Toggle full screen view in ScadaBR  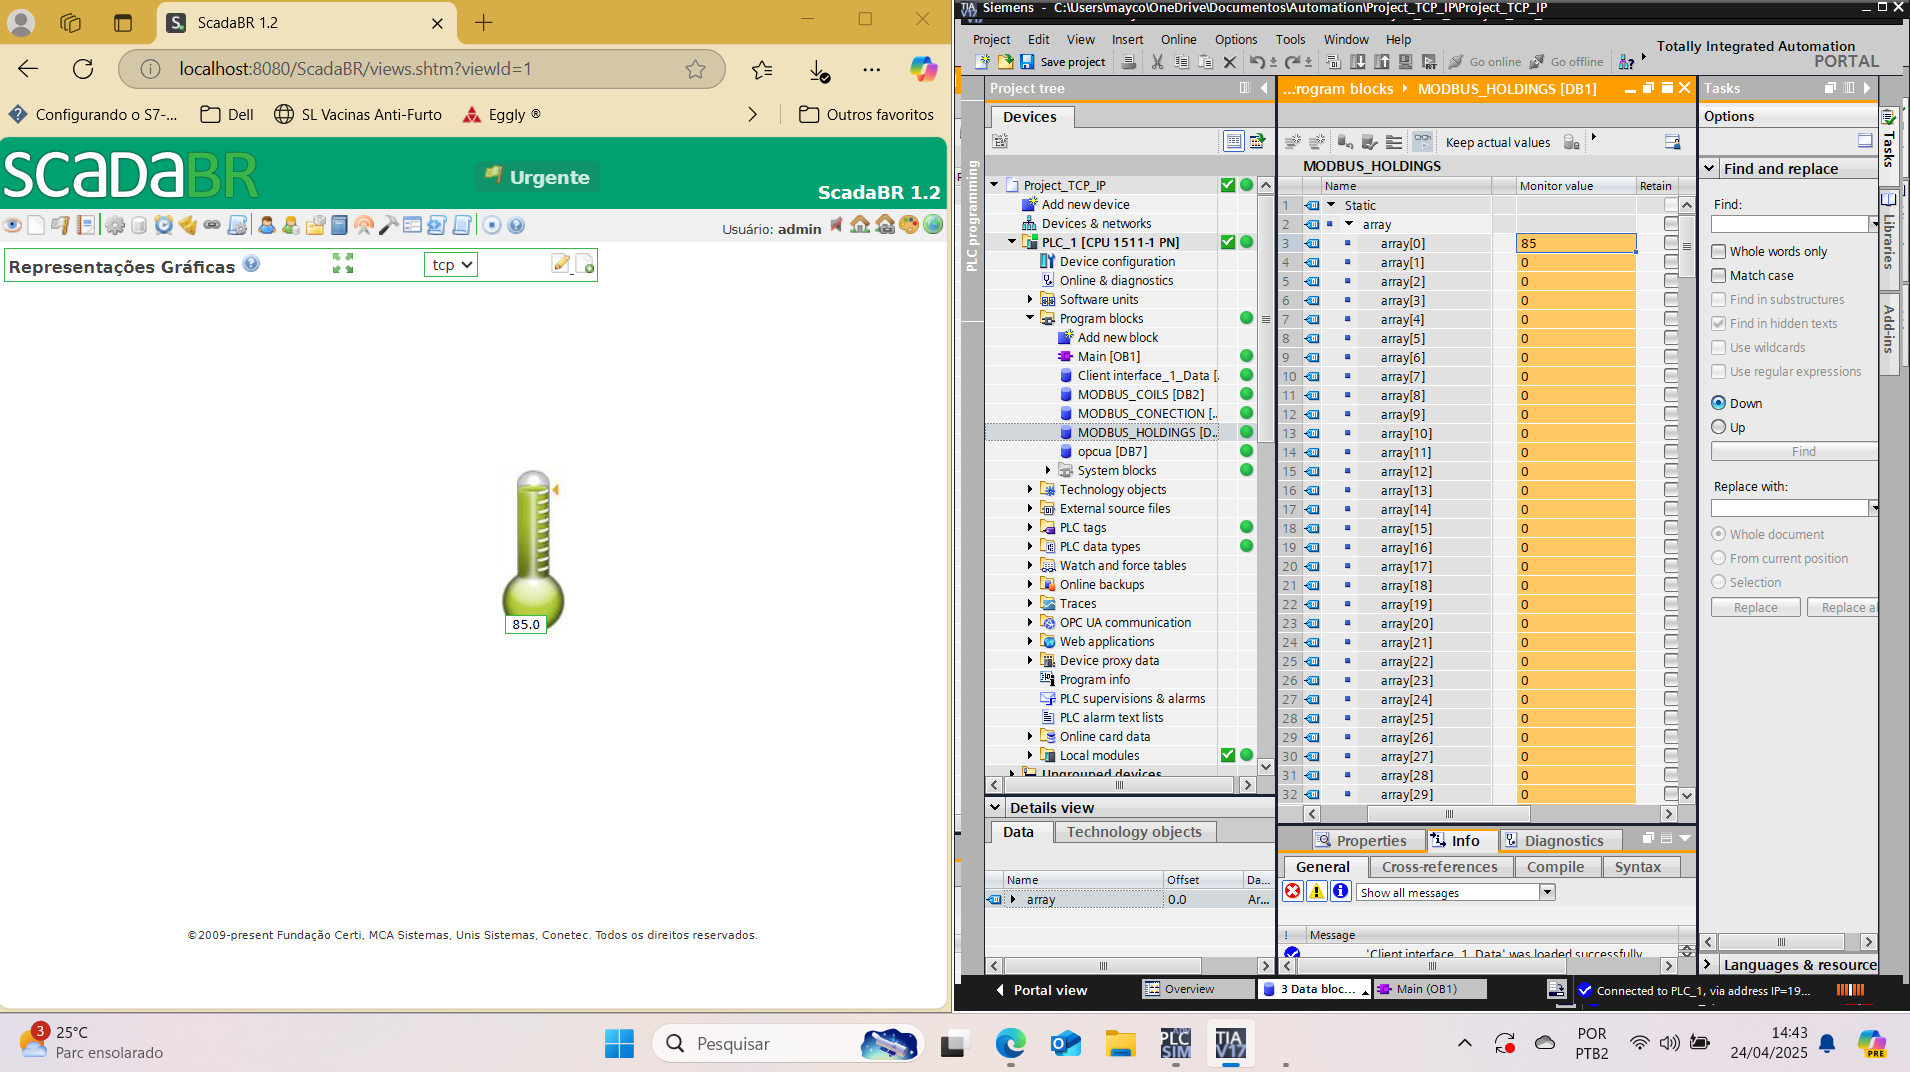click(343, 263)
